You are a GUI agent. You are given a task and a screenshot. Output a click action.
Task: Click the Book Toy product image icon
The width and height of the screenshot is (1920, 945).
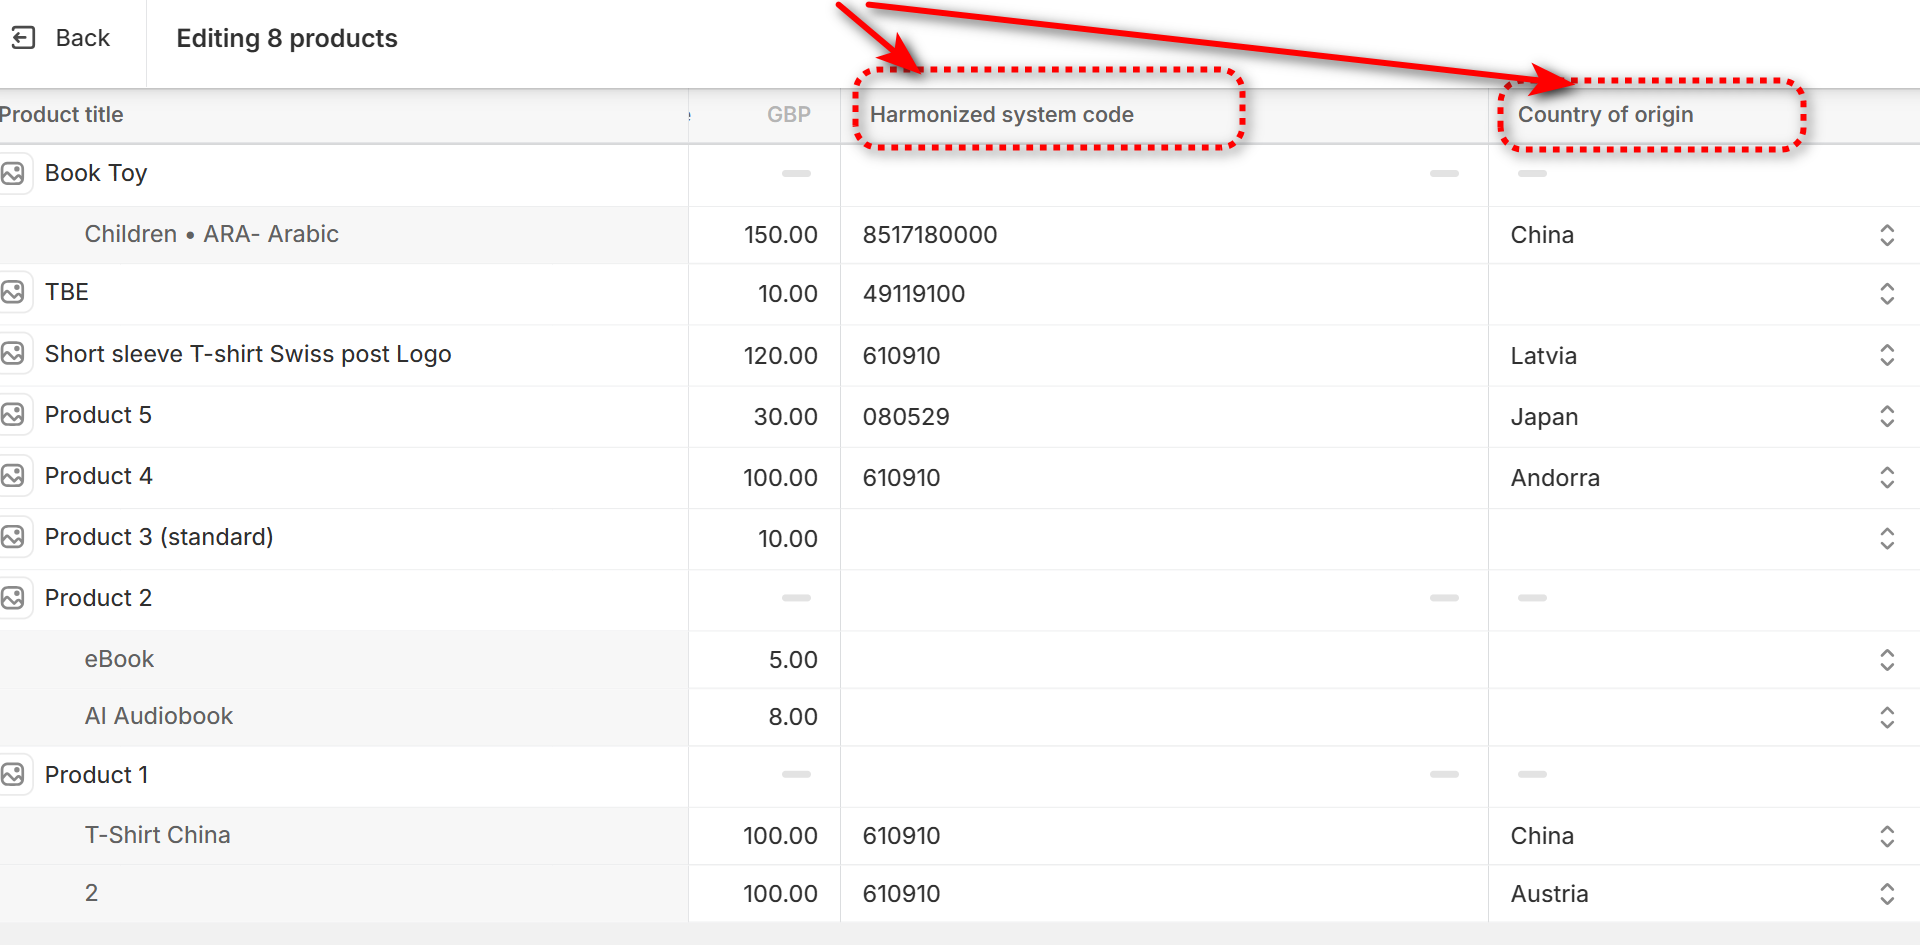click(13, 173)
